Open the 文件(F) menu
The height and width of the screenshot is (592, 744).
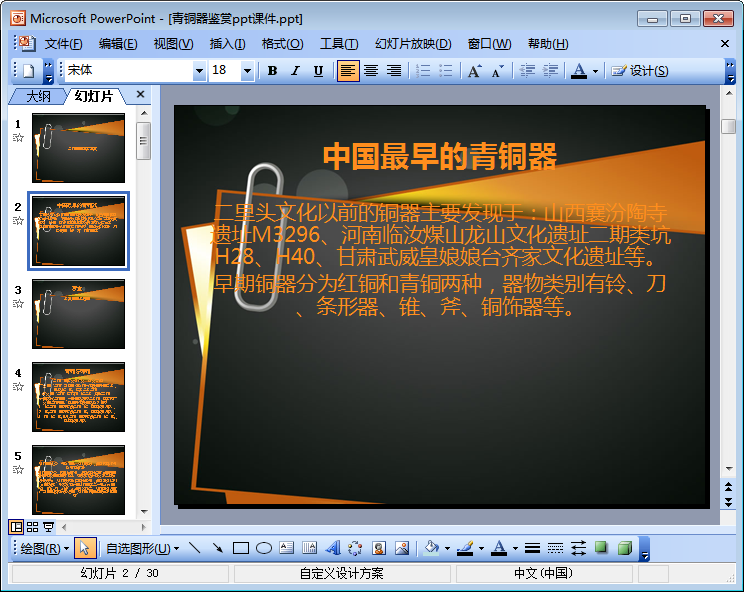click(63, 44)
